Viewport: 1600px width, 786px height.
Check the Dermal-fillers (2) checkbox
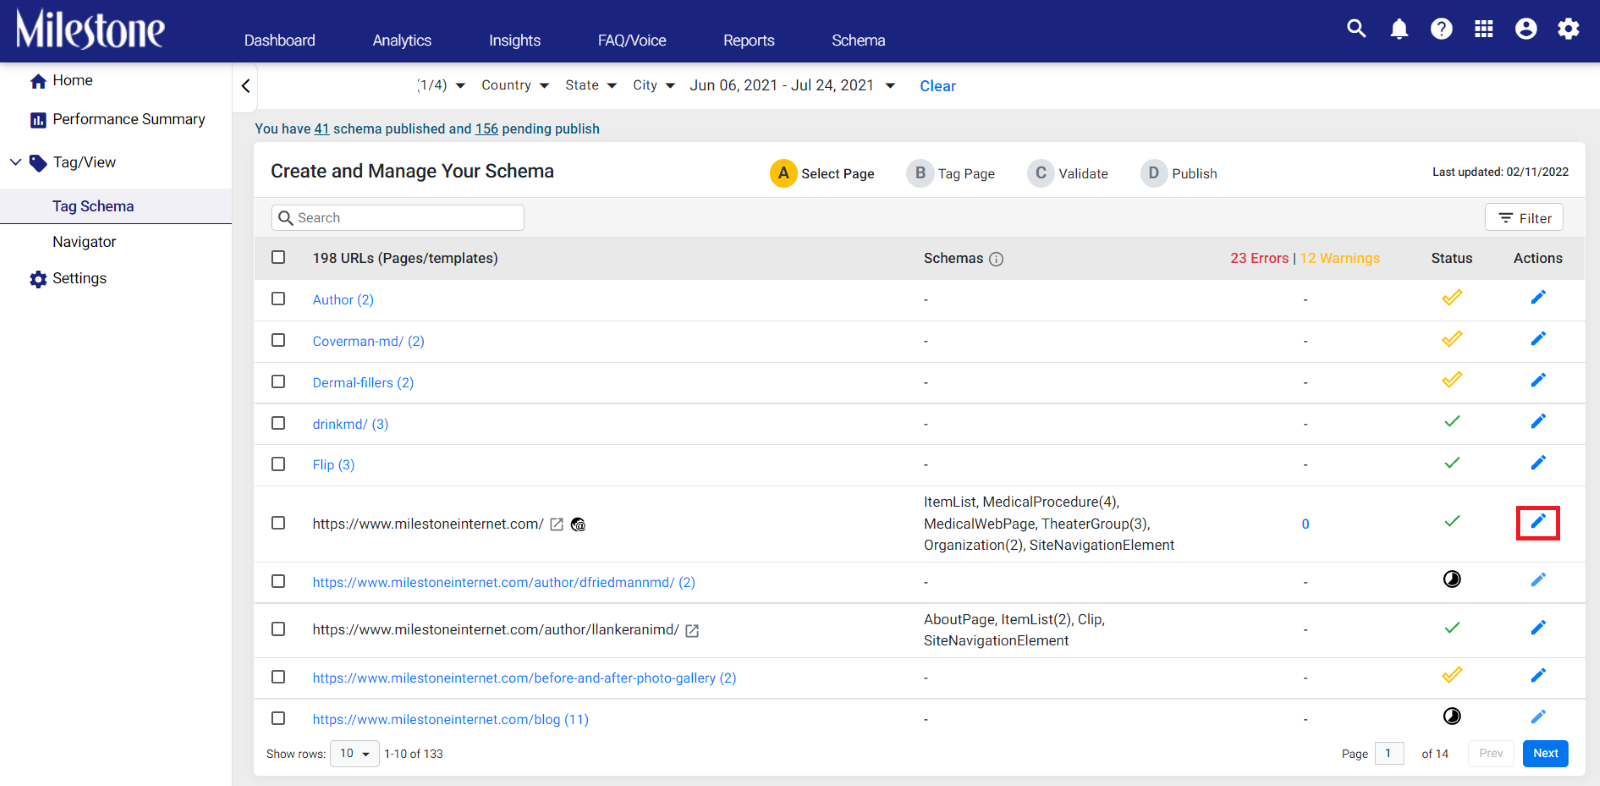pos(278,382)
